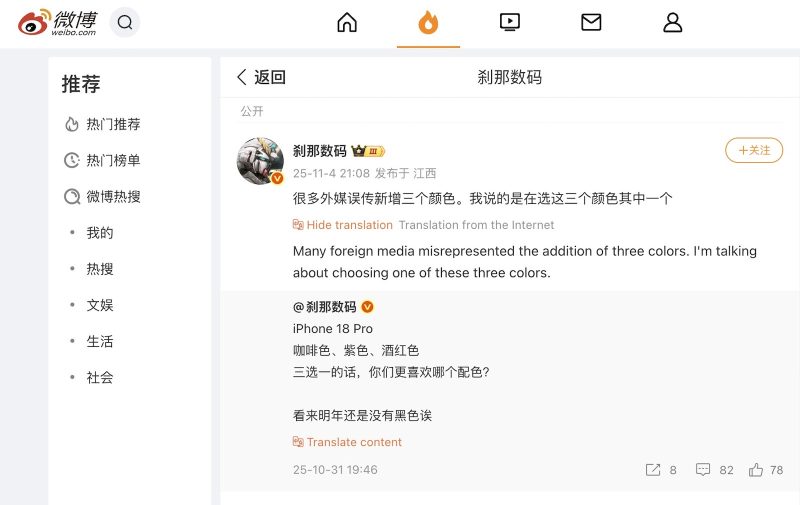Screen dimensions: 800x505
Task: Open 生活 sidebar category
Action: point(99,341)
